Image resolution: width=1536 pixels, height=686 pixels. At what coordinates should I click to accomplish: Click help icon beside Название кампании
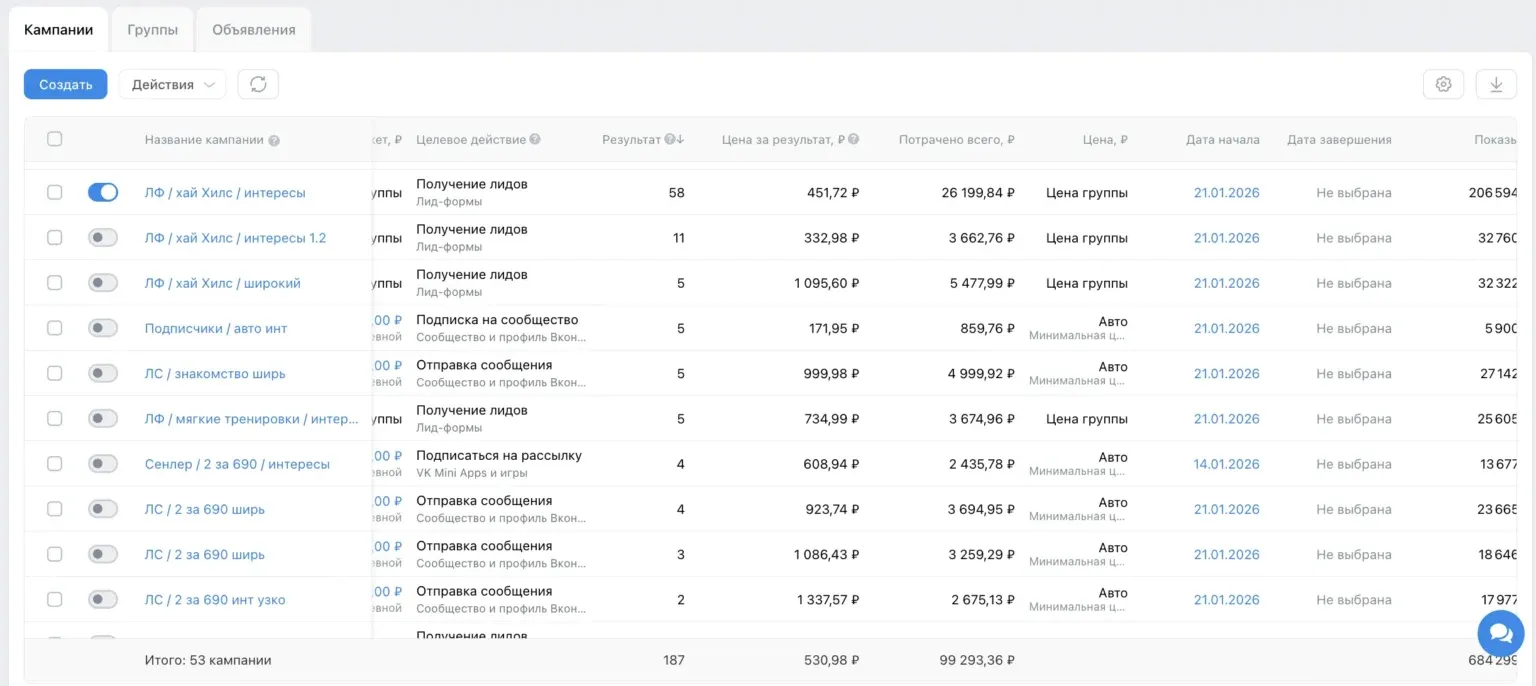[274, 141]
